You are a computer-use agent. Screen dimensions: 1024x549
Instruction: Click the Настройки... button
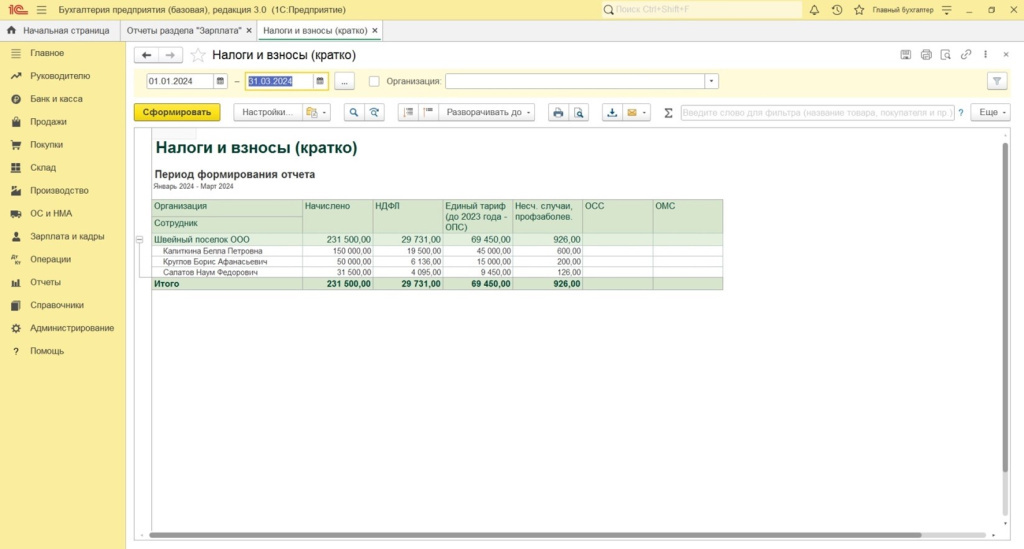(x=267, y=113)
